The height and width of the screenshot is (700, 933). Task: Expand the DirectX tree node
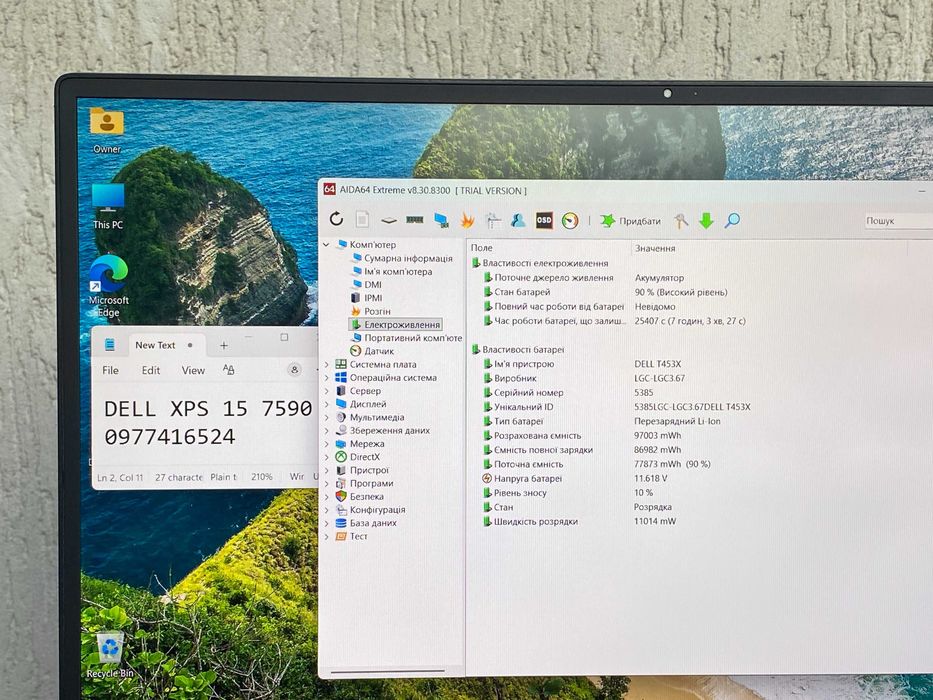[x=326, y=457]
